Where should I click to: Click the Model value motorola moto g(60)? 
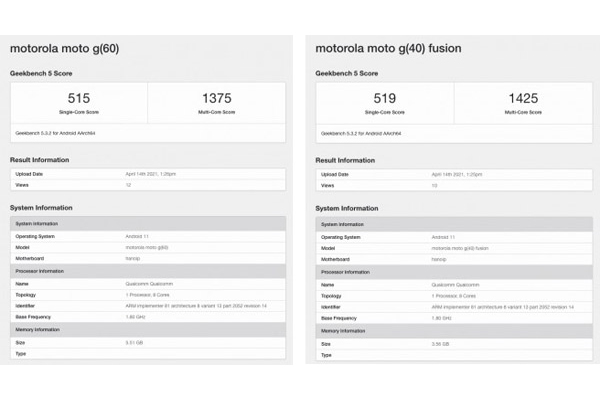[145, 247]
